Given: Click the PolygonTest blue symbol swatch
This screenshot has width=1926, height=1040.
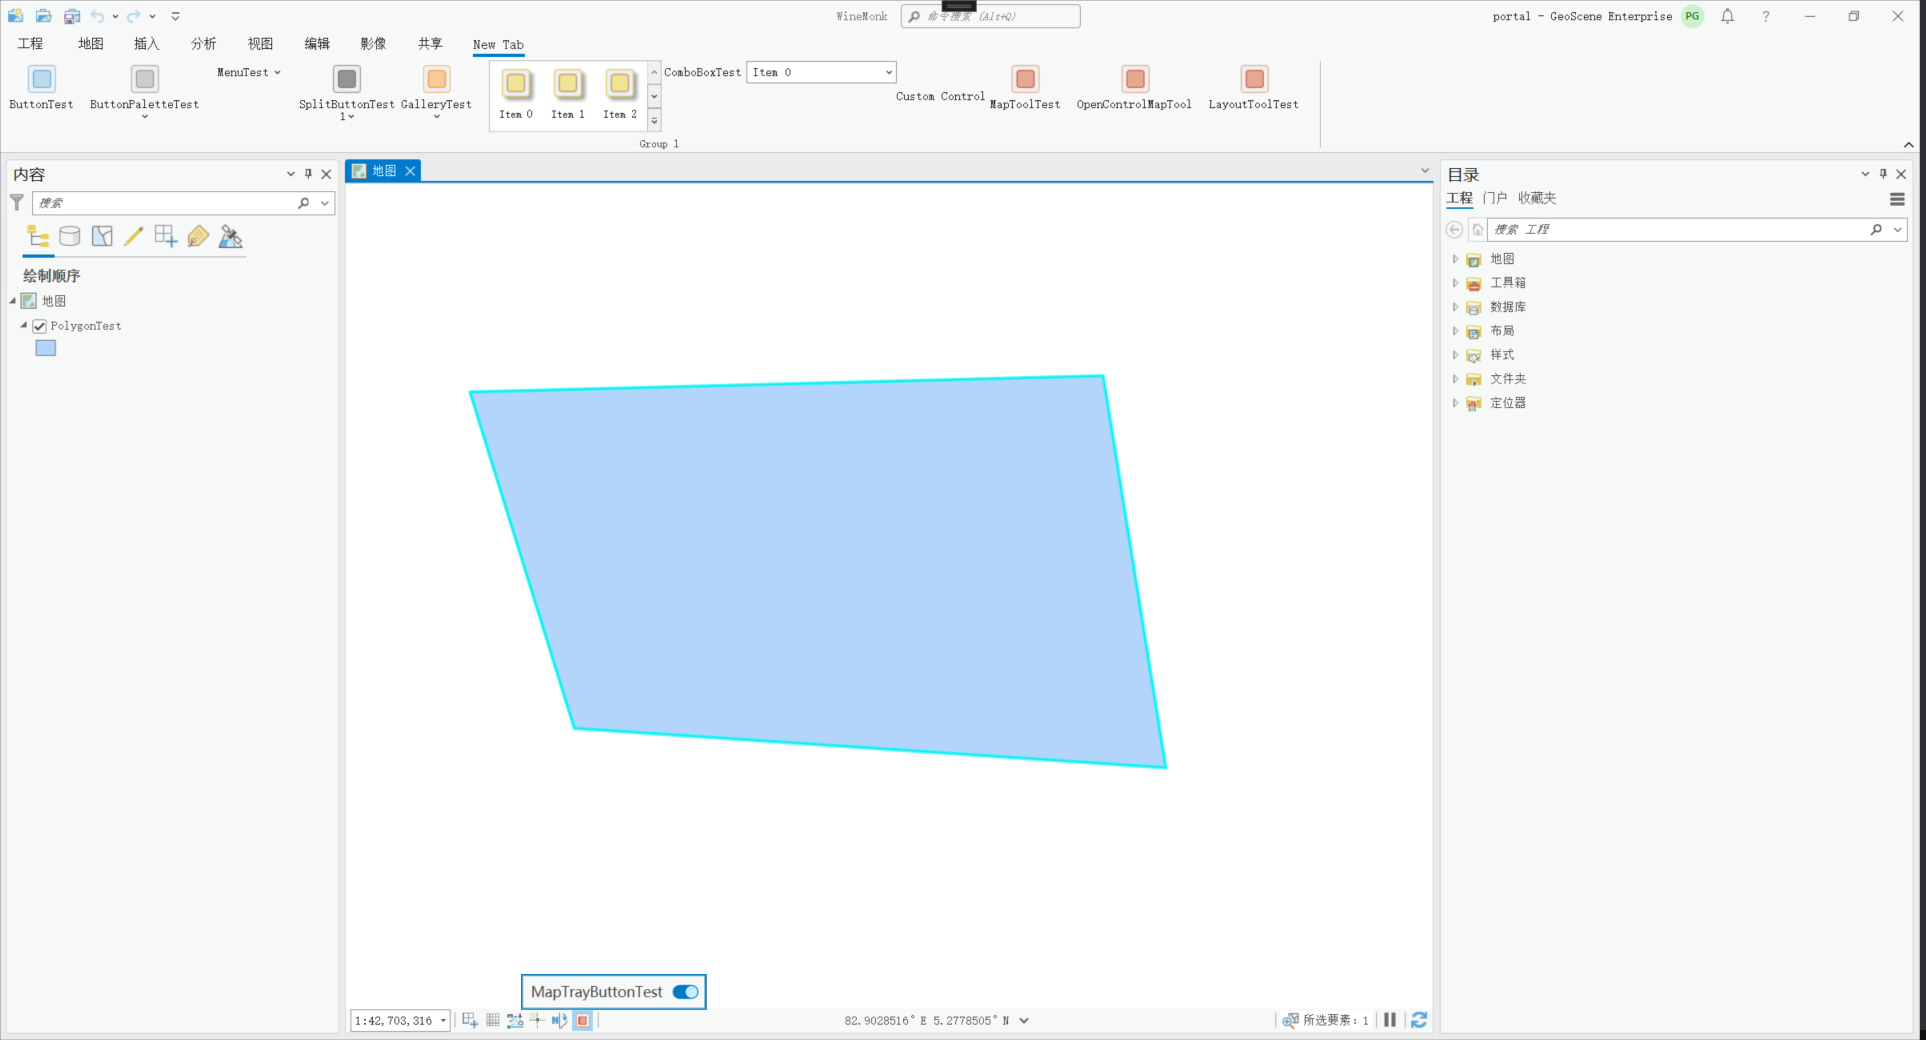Looking at the screenshot, I should coord(46,348).
